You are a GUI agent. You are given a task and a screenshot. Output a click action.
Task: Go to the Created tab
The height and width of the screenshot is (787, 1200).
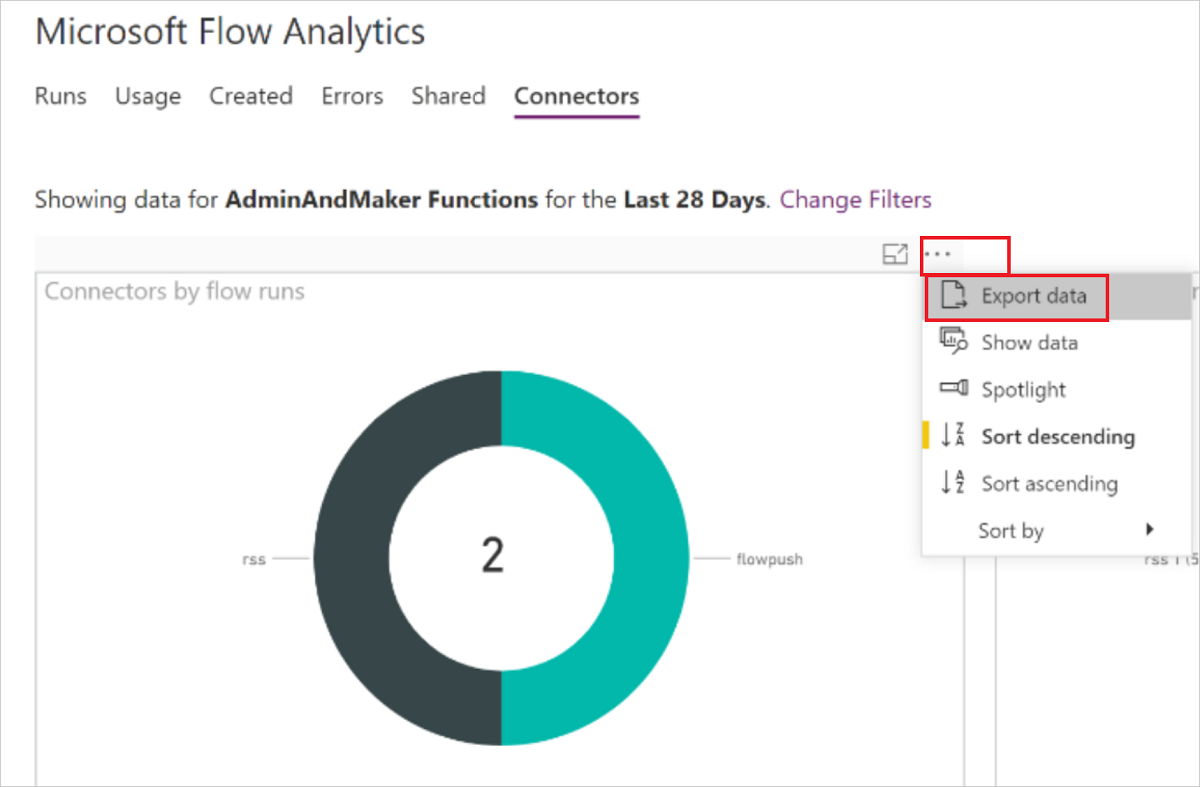(251, 96)
